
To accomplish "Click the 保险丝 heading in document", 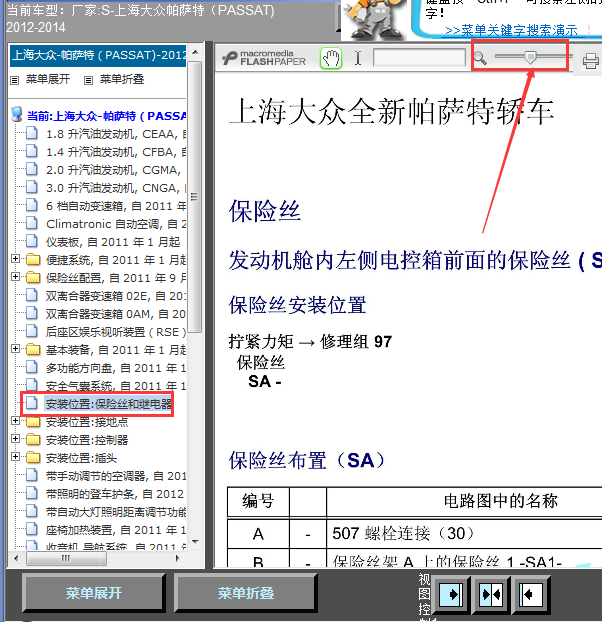I will point(265,210).
